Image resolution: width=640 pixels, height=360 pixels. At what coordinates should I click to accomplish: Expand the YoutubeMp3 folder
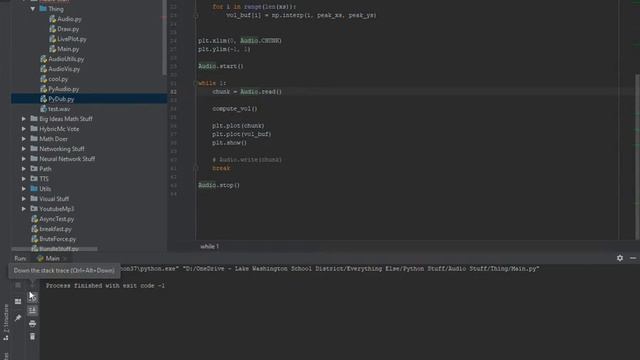click(24, 209)
